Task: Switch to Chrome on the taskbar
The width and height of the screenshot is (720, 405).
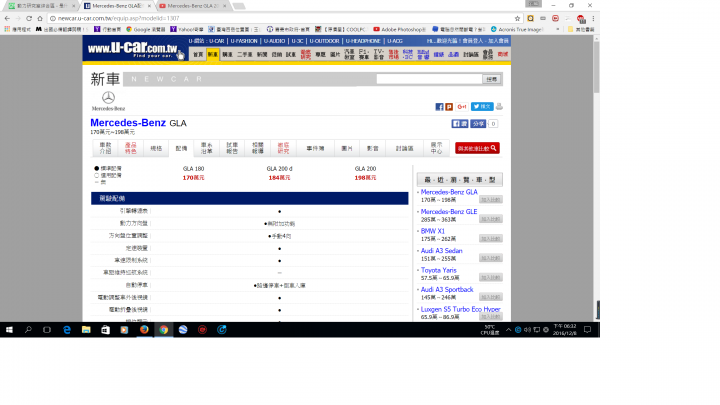Action: (163, 330)
